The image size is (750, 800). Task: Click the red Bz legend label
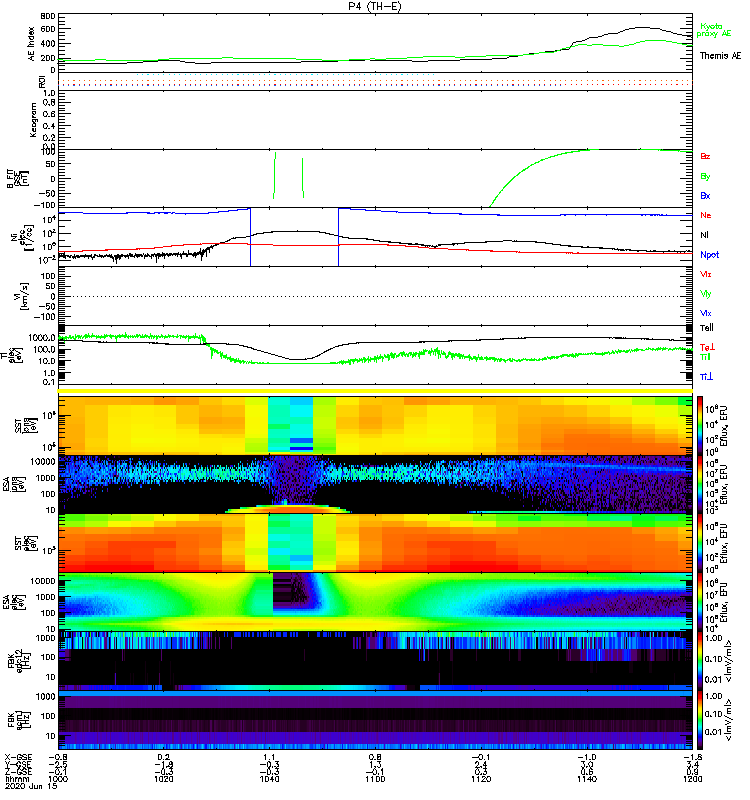pyautogui.click(x=705, y=157)
